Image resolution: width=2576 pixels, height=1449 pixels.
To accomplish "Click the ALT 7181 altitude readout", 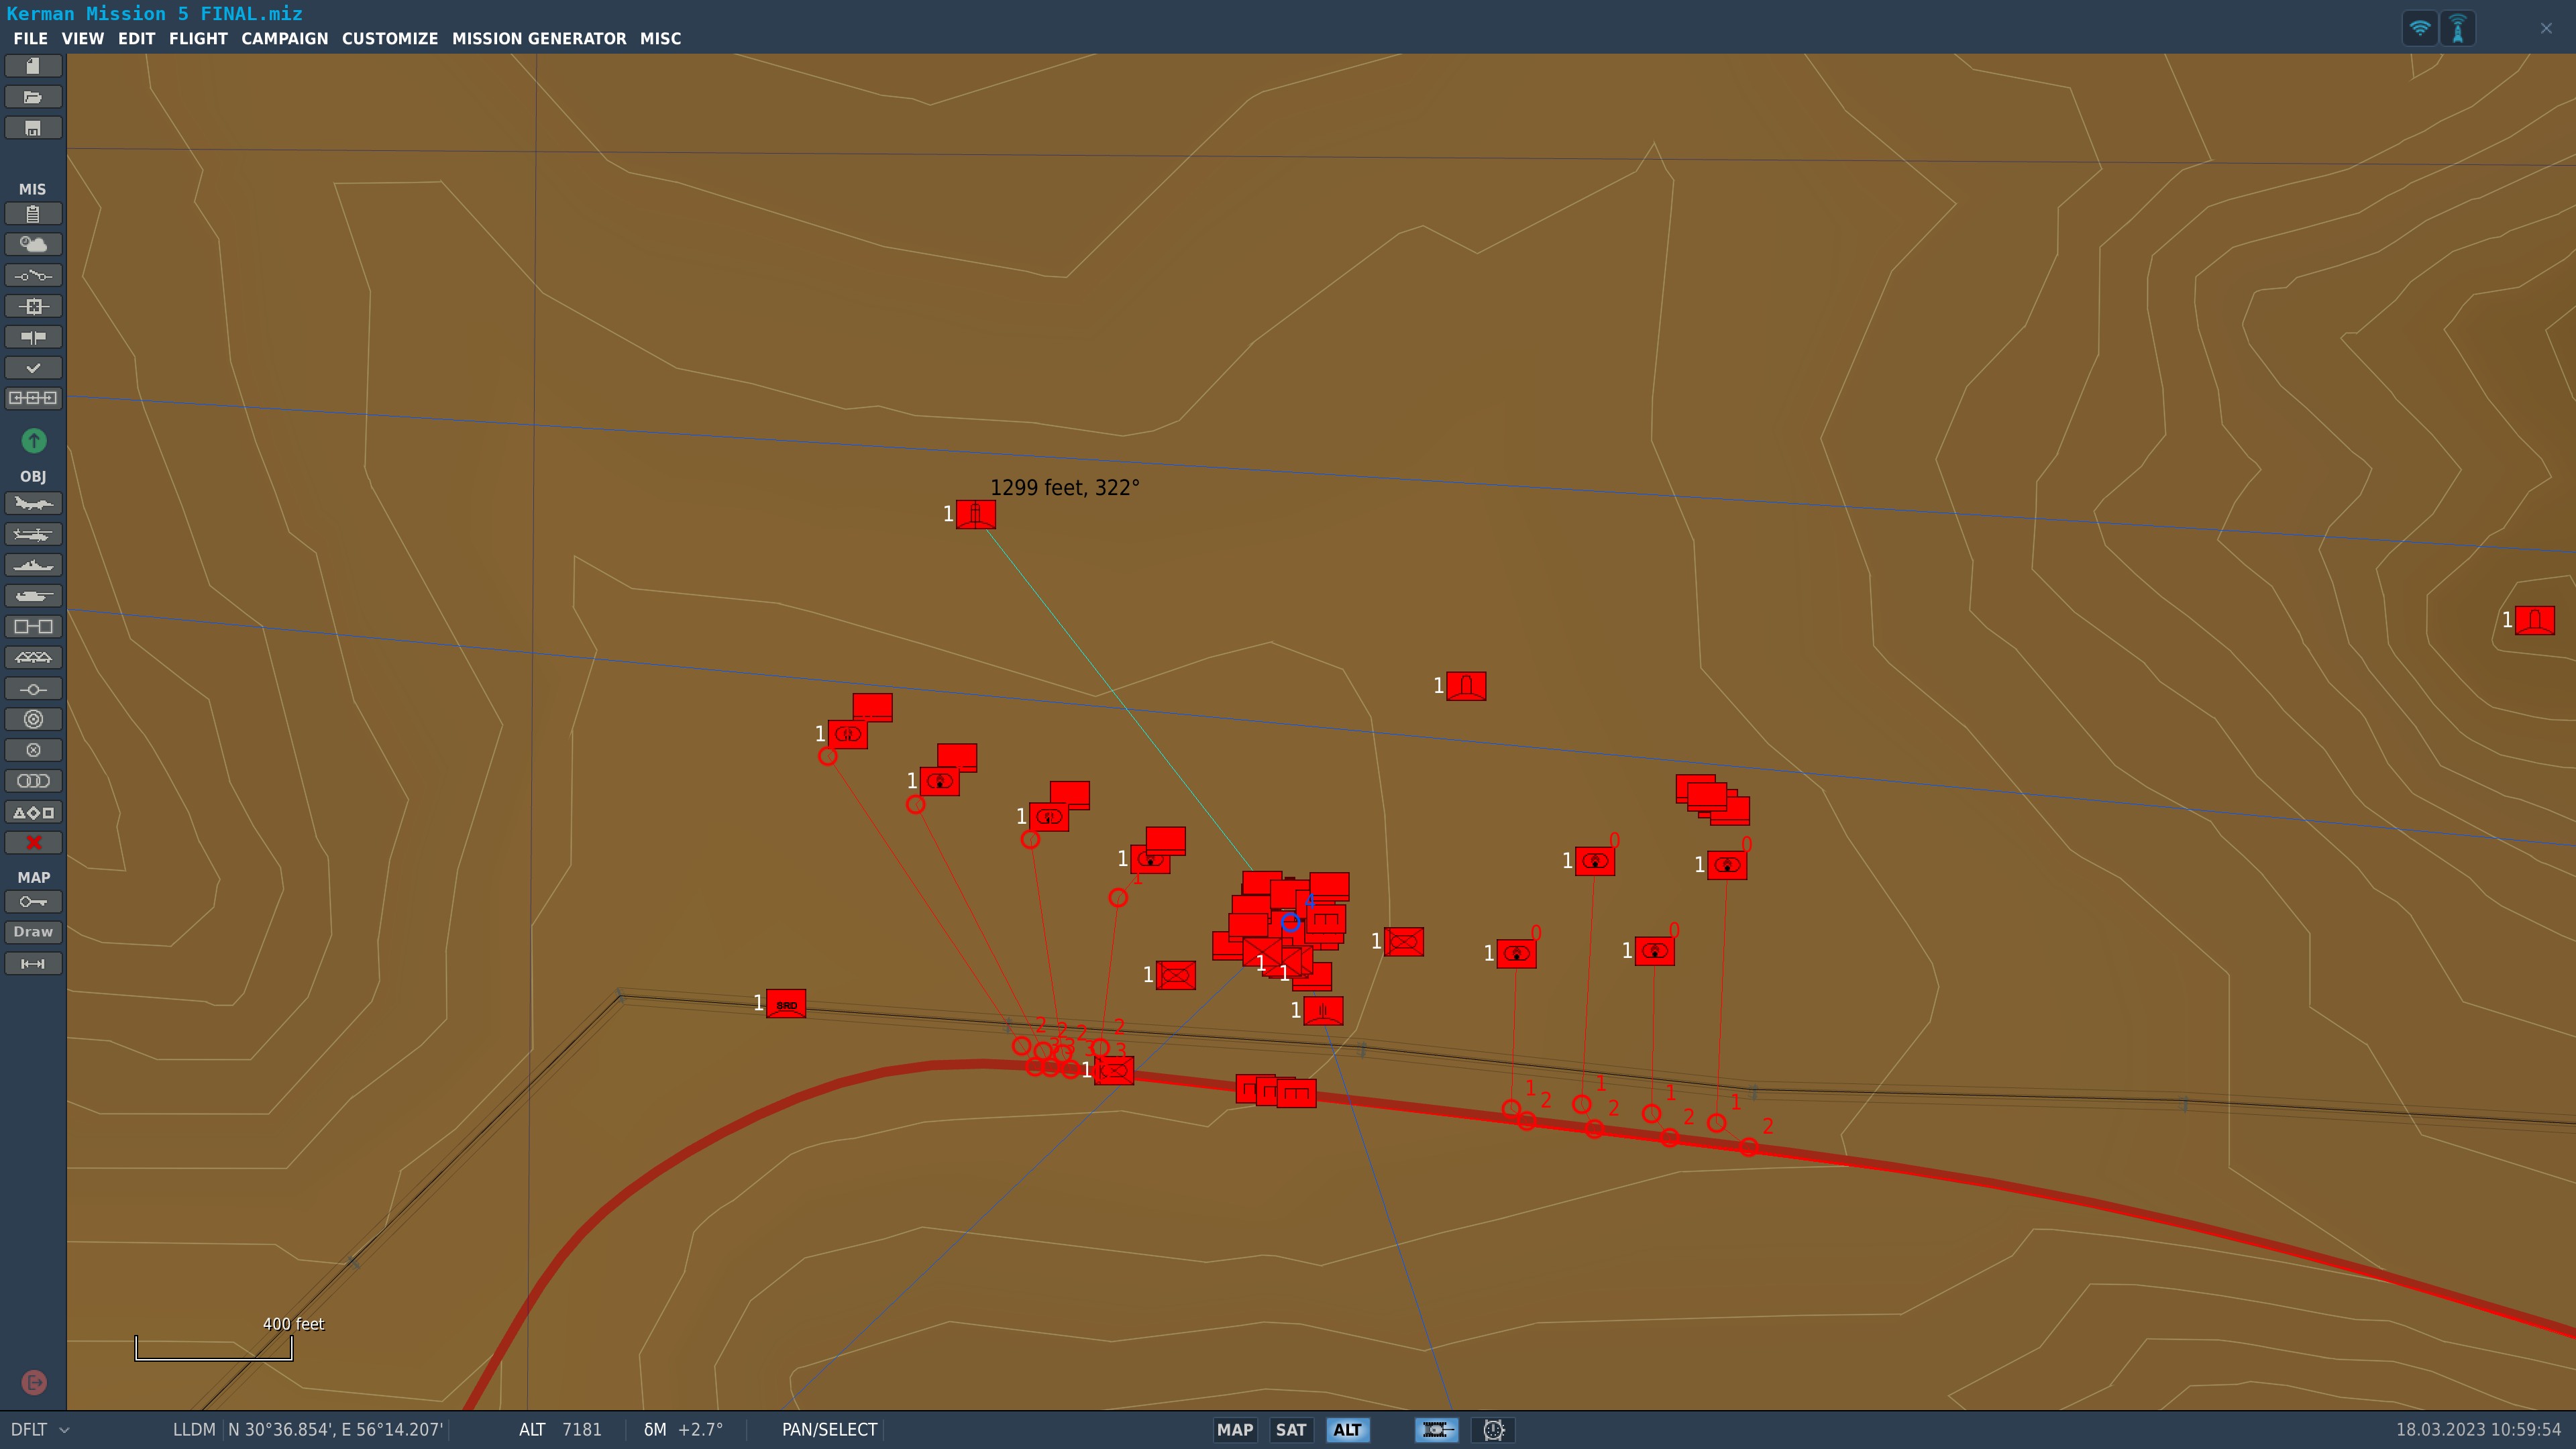I will pyautogui.click(x=560, y=1430).
